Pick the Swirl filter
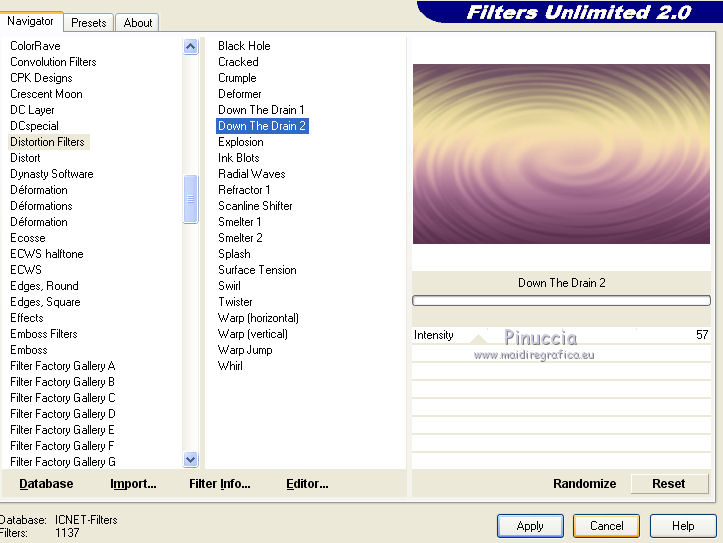The image size is (723, 543). [230, 286]
